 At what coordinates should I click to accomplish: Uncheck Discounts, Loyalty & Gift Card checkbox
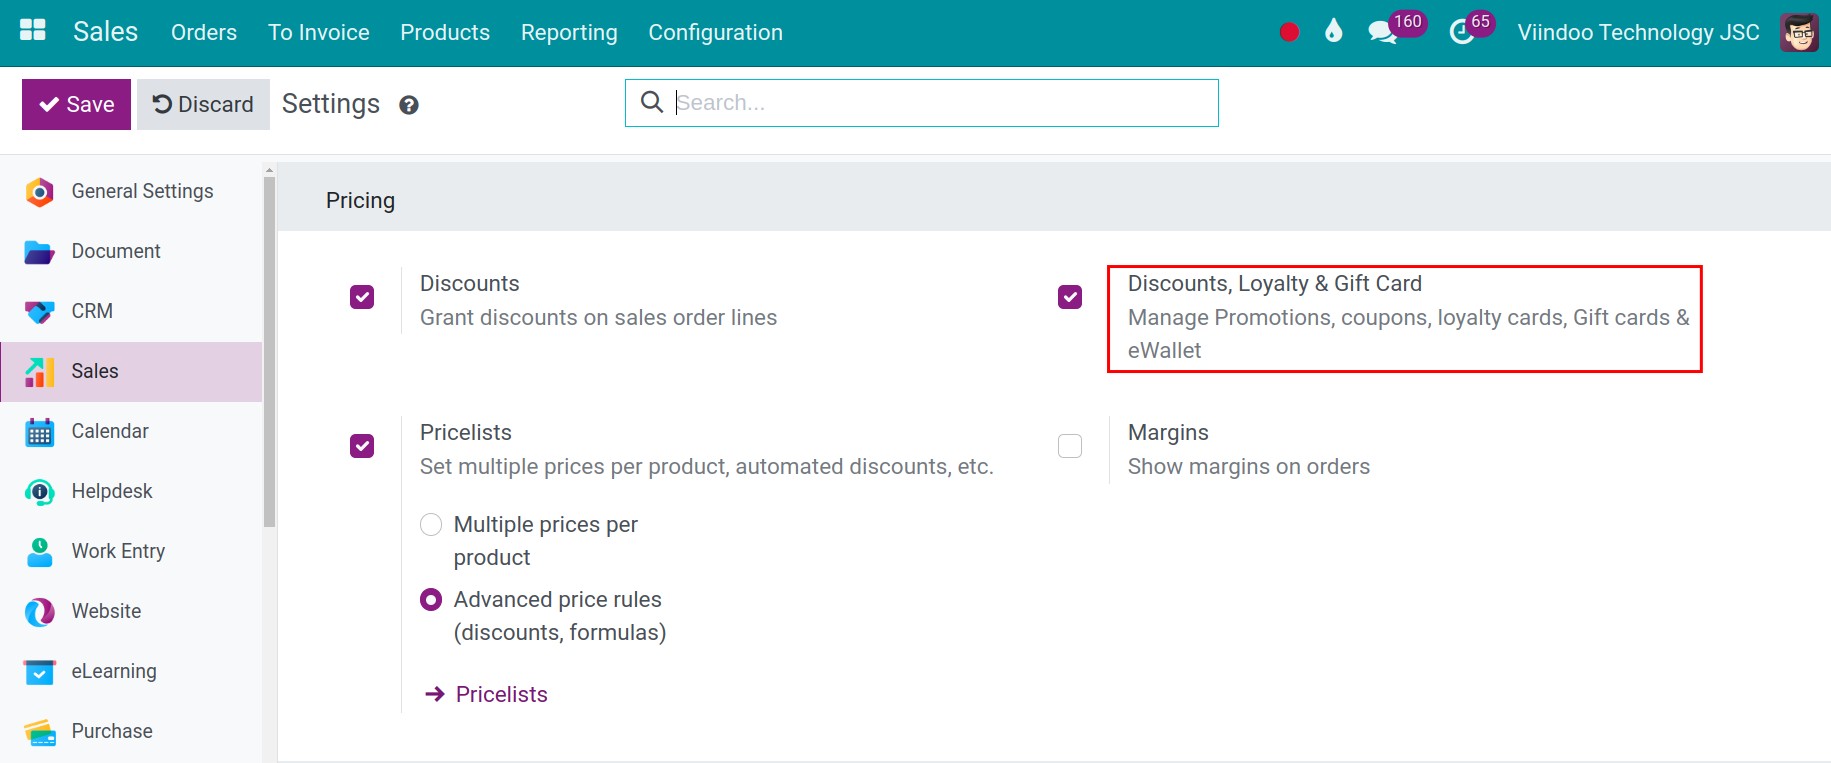(x=1070, y=297)
